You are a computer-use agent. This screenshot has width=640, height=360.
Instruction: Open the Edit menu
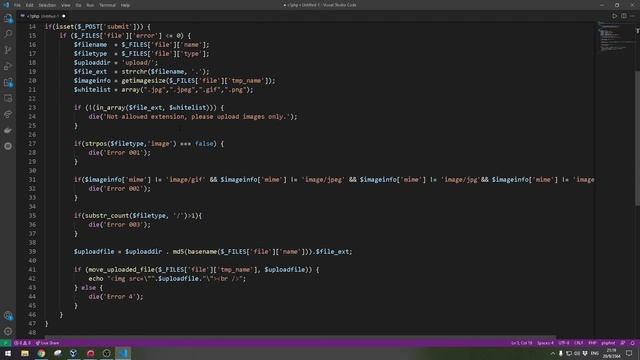pyautogui.click(x=30, y=5)
